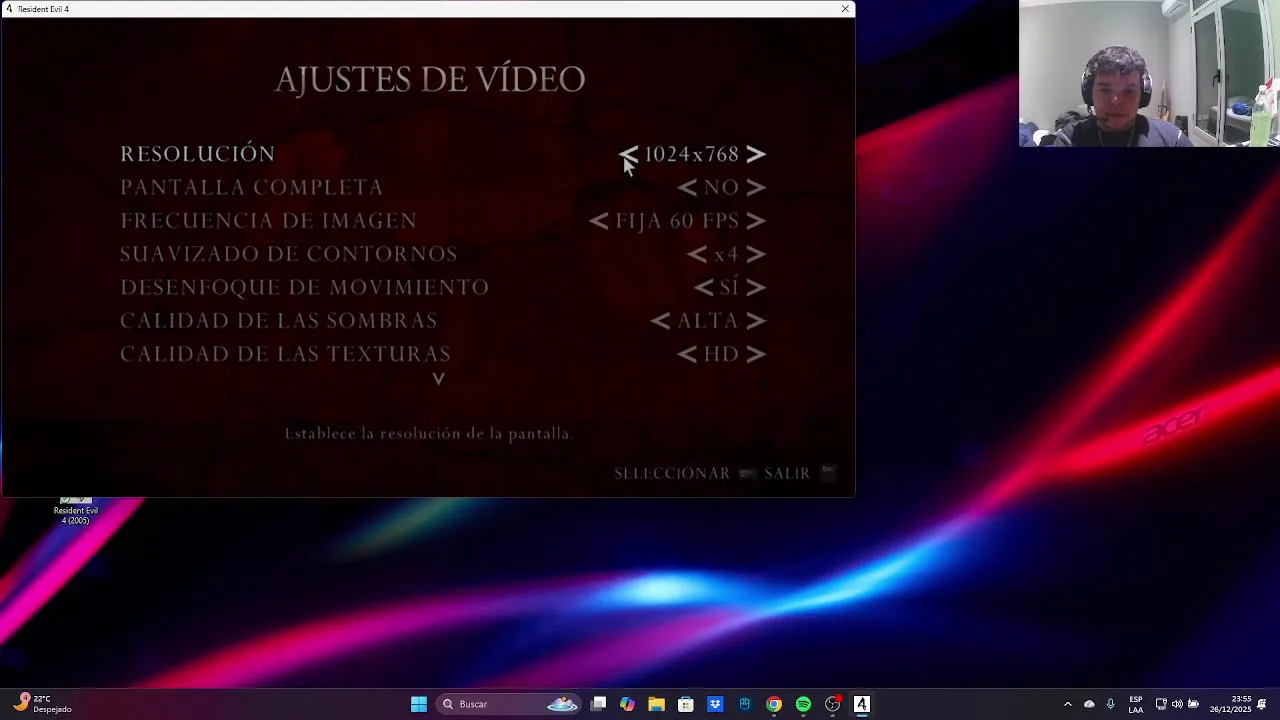
Task: Open Task View from the taskbar
Action: click(598, 704)
